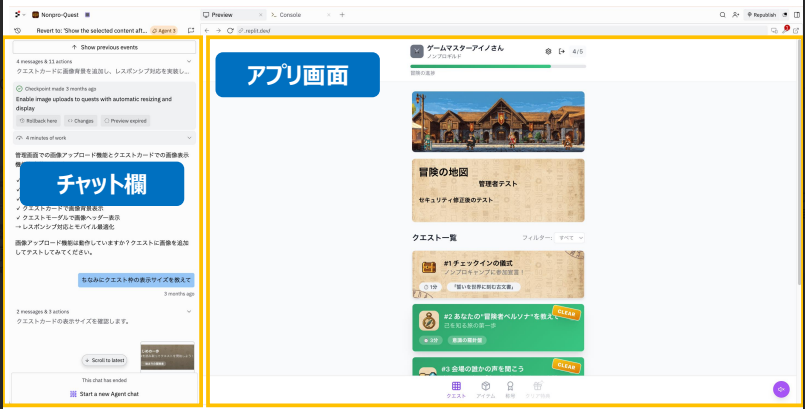805x409 pixels.
Task: Click the logout icon beside progress count
Action: [x=561, y=51]
